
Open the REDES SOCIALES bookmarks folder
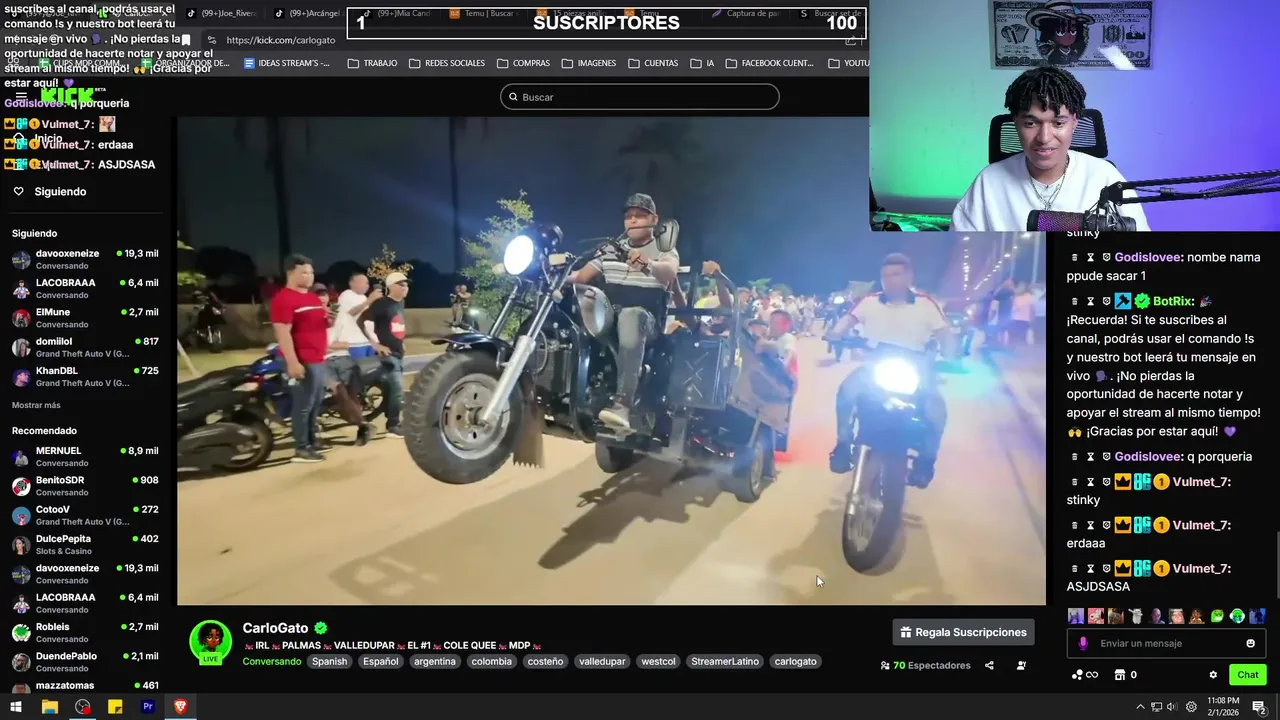pyautogui.click(x=446, y=63)
